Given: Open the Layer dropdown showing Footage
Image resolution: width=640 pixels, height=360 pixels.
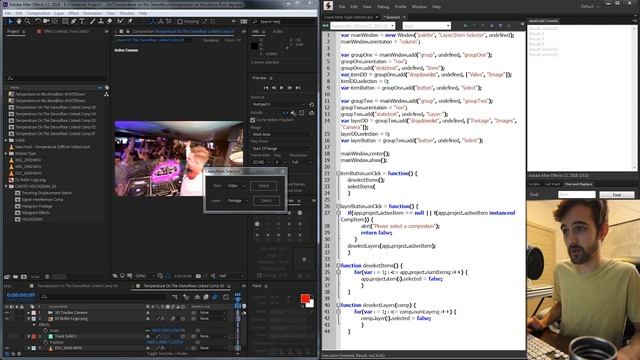Looking at the screenshot, I should 237,200.
